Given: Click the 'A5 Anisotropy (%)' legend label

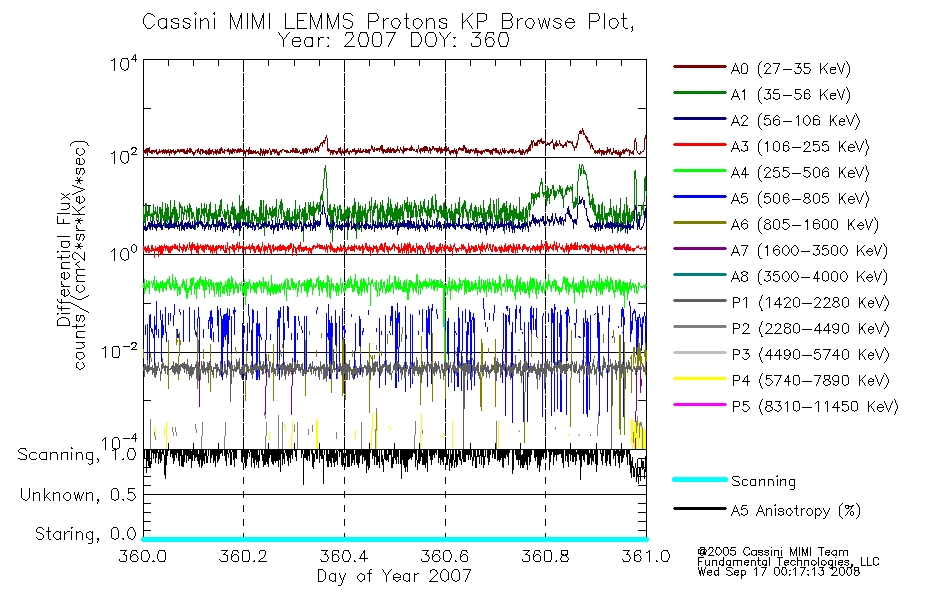Looking at the screenshot, I should [x=796, y=511].
